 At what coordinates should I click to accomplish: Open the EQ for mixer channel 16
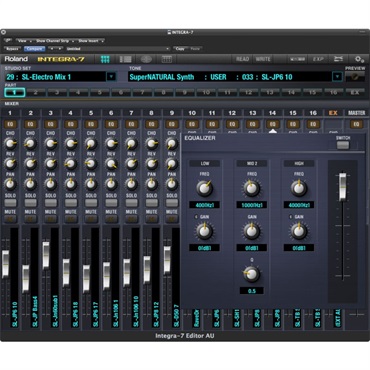tap(313, 124)
